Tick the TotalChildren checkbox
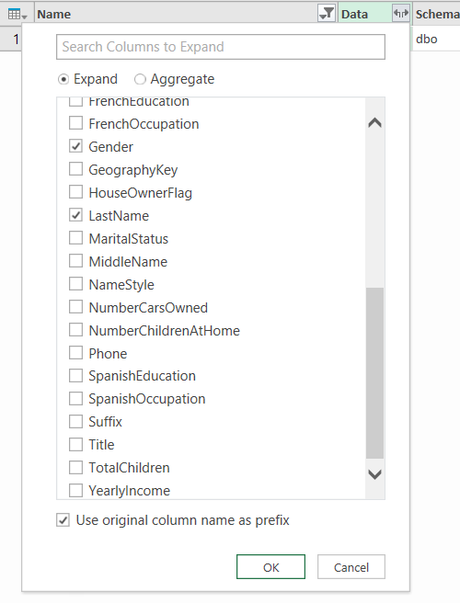 (x=76, y=467)
